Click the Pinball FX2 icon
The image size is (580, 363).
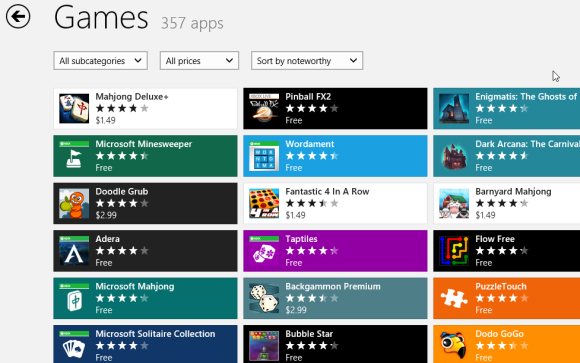(264, 108)
